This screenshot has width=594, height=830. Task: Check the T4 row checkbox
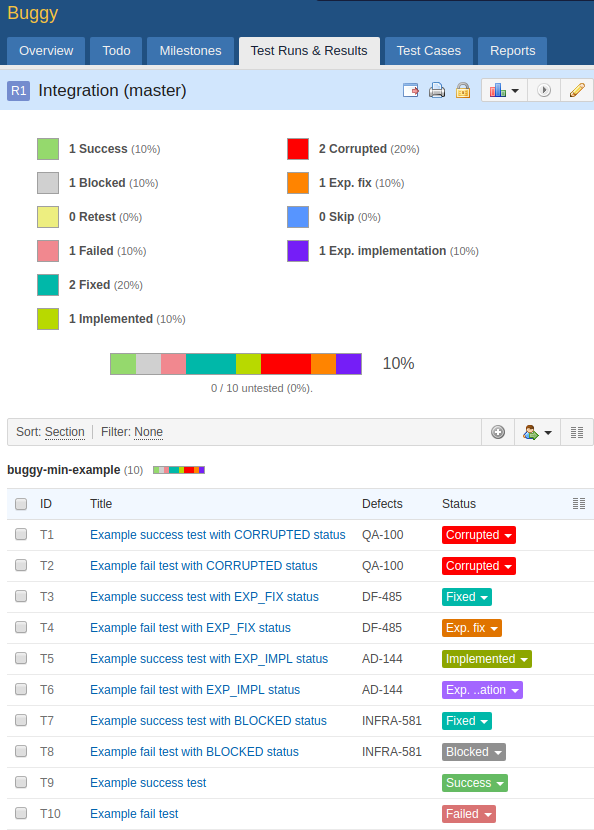21,628
